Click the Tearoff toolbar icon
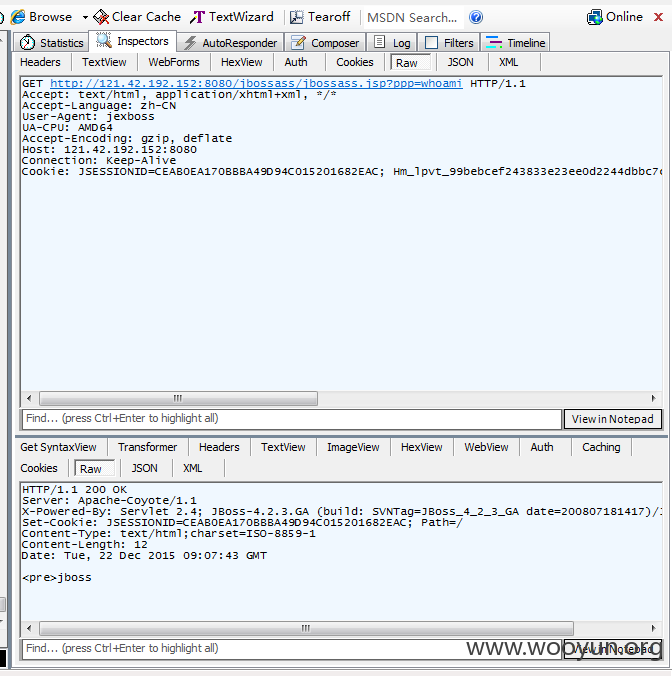Viewport: 672px width, 676px height. [x=297, y=17]
